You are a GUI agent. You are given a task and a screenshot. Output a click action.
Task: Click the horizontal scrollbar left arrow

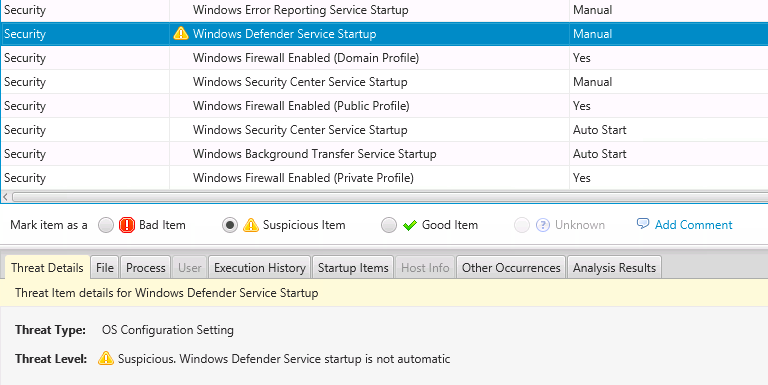(x=5, y=197)
